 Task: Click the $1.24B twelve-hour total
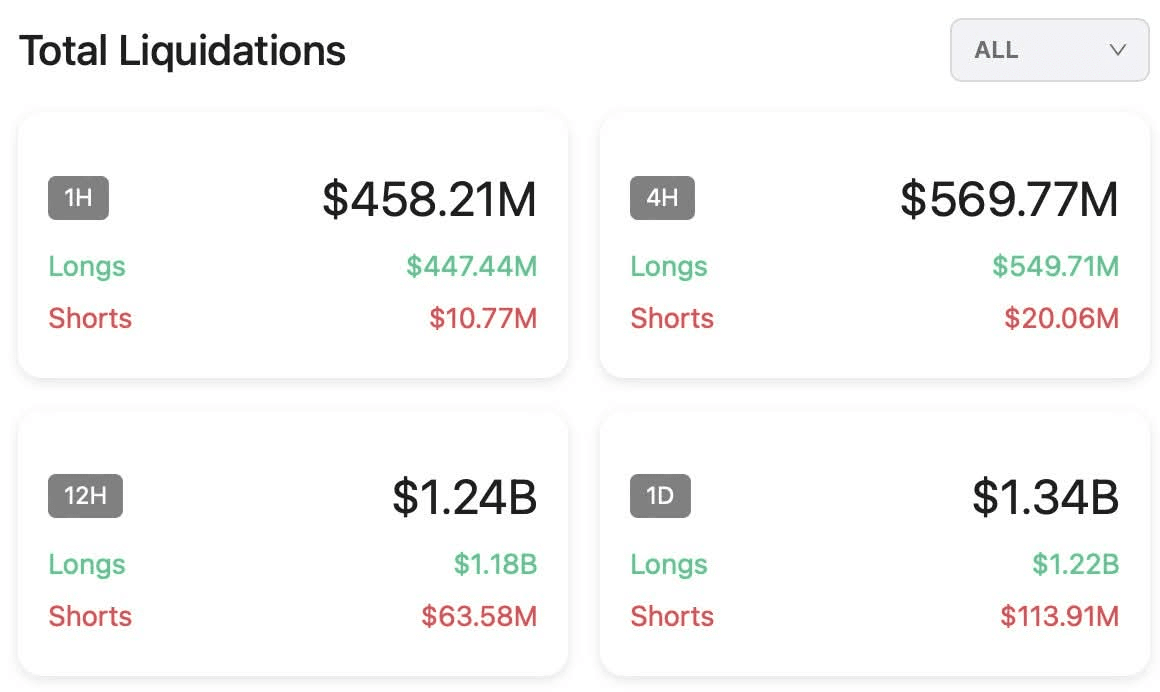(464, 497)
